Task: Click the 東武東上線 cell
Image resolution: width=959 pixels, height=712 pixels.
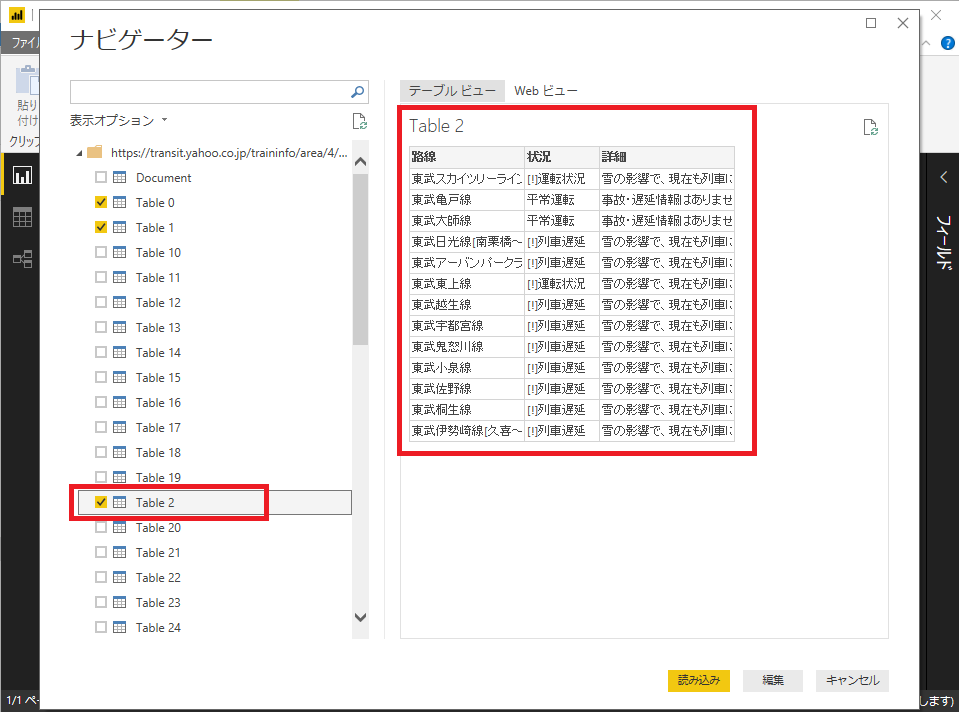Action: point(467,283)
